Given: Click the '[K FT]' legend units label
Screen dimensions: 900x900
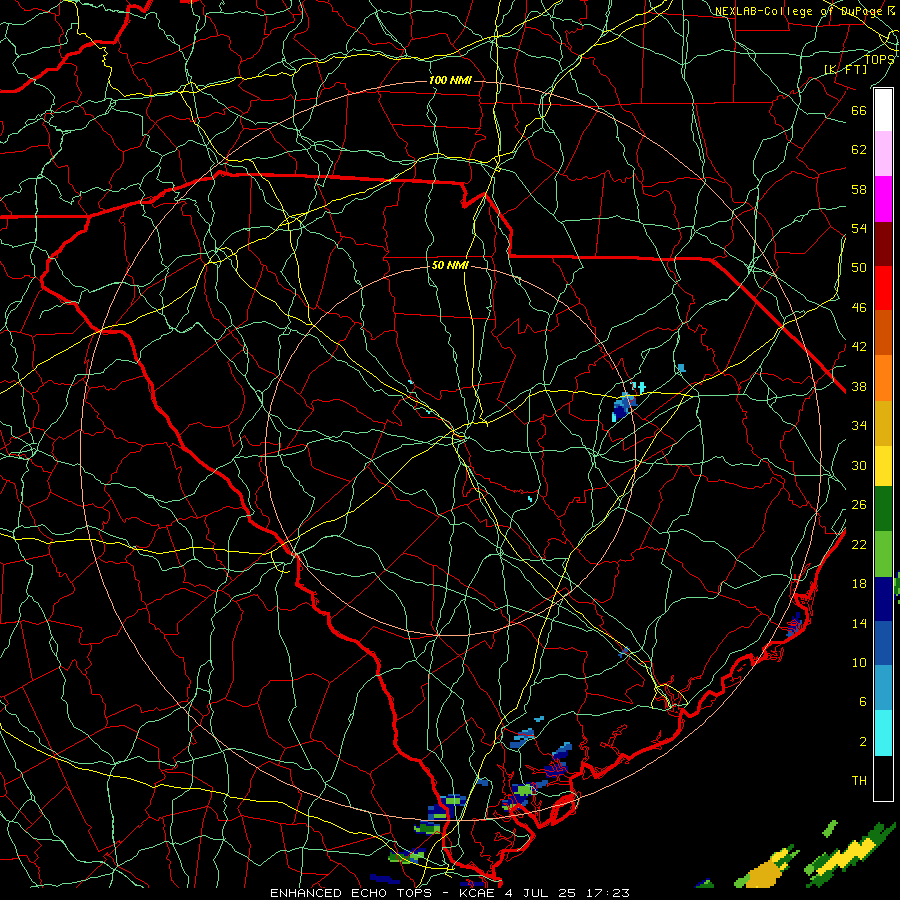Looking at the screenshot, I should [x=845, y=69].
